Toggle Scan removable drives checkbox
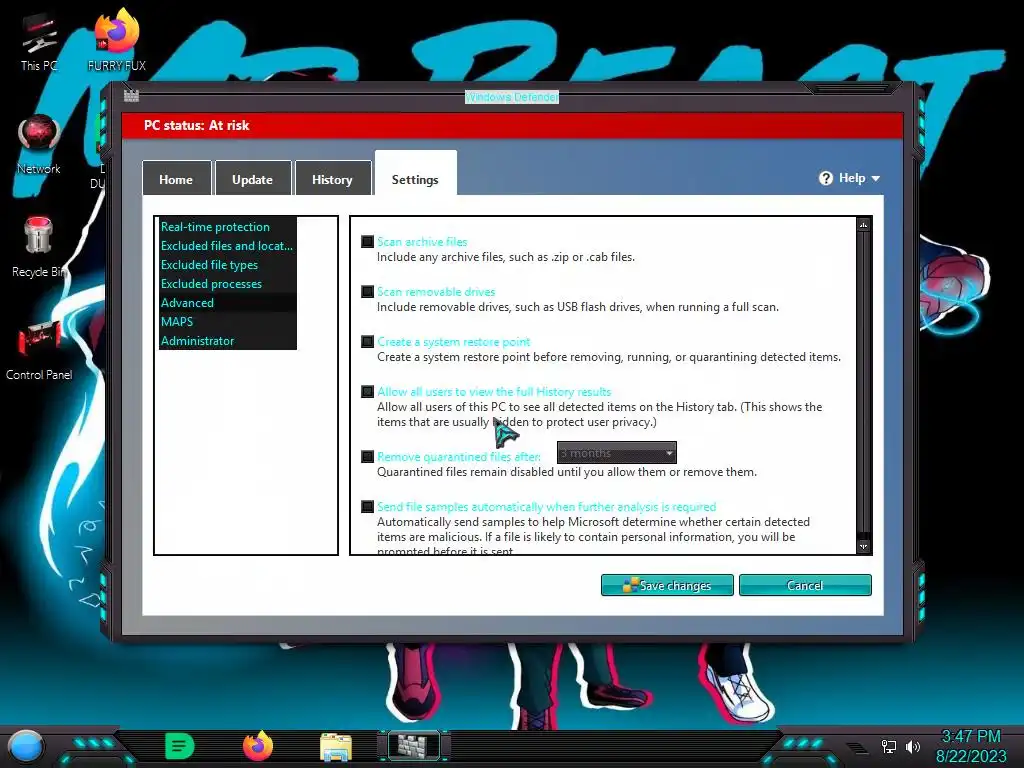This screenshot has height=768, width=1024. (x=368, y=291)
